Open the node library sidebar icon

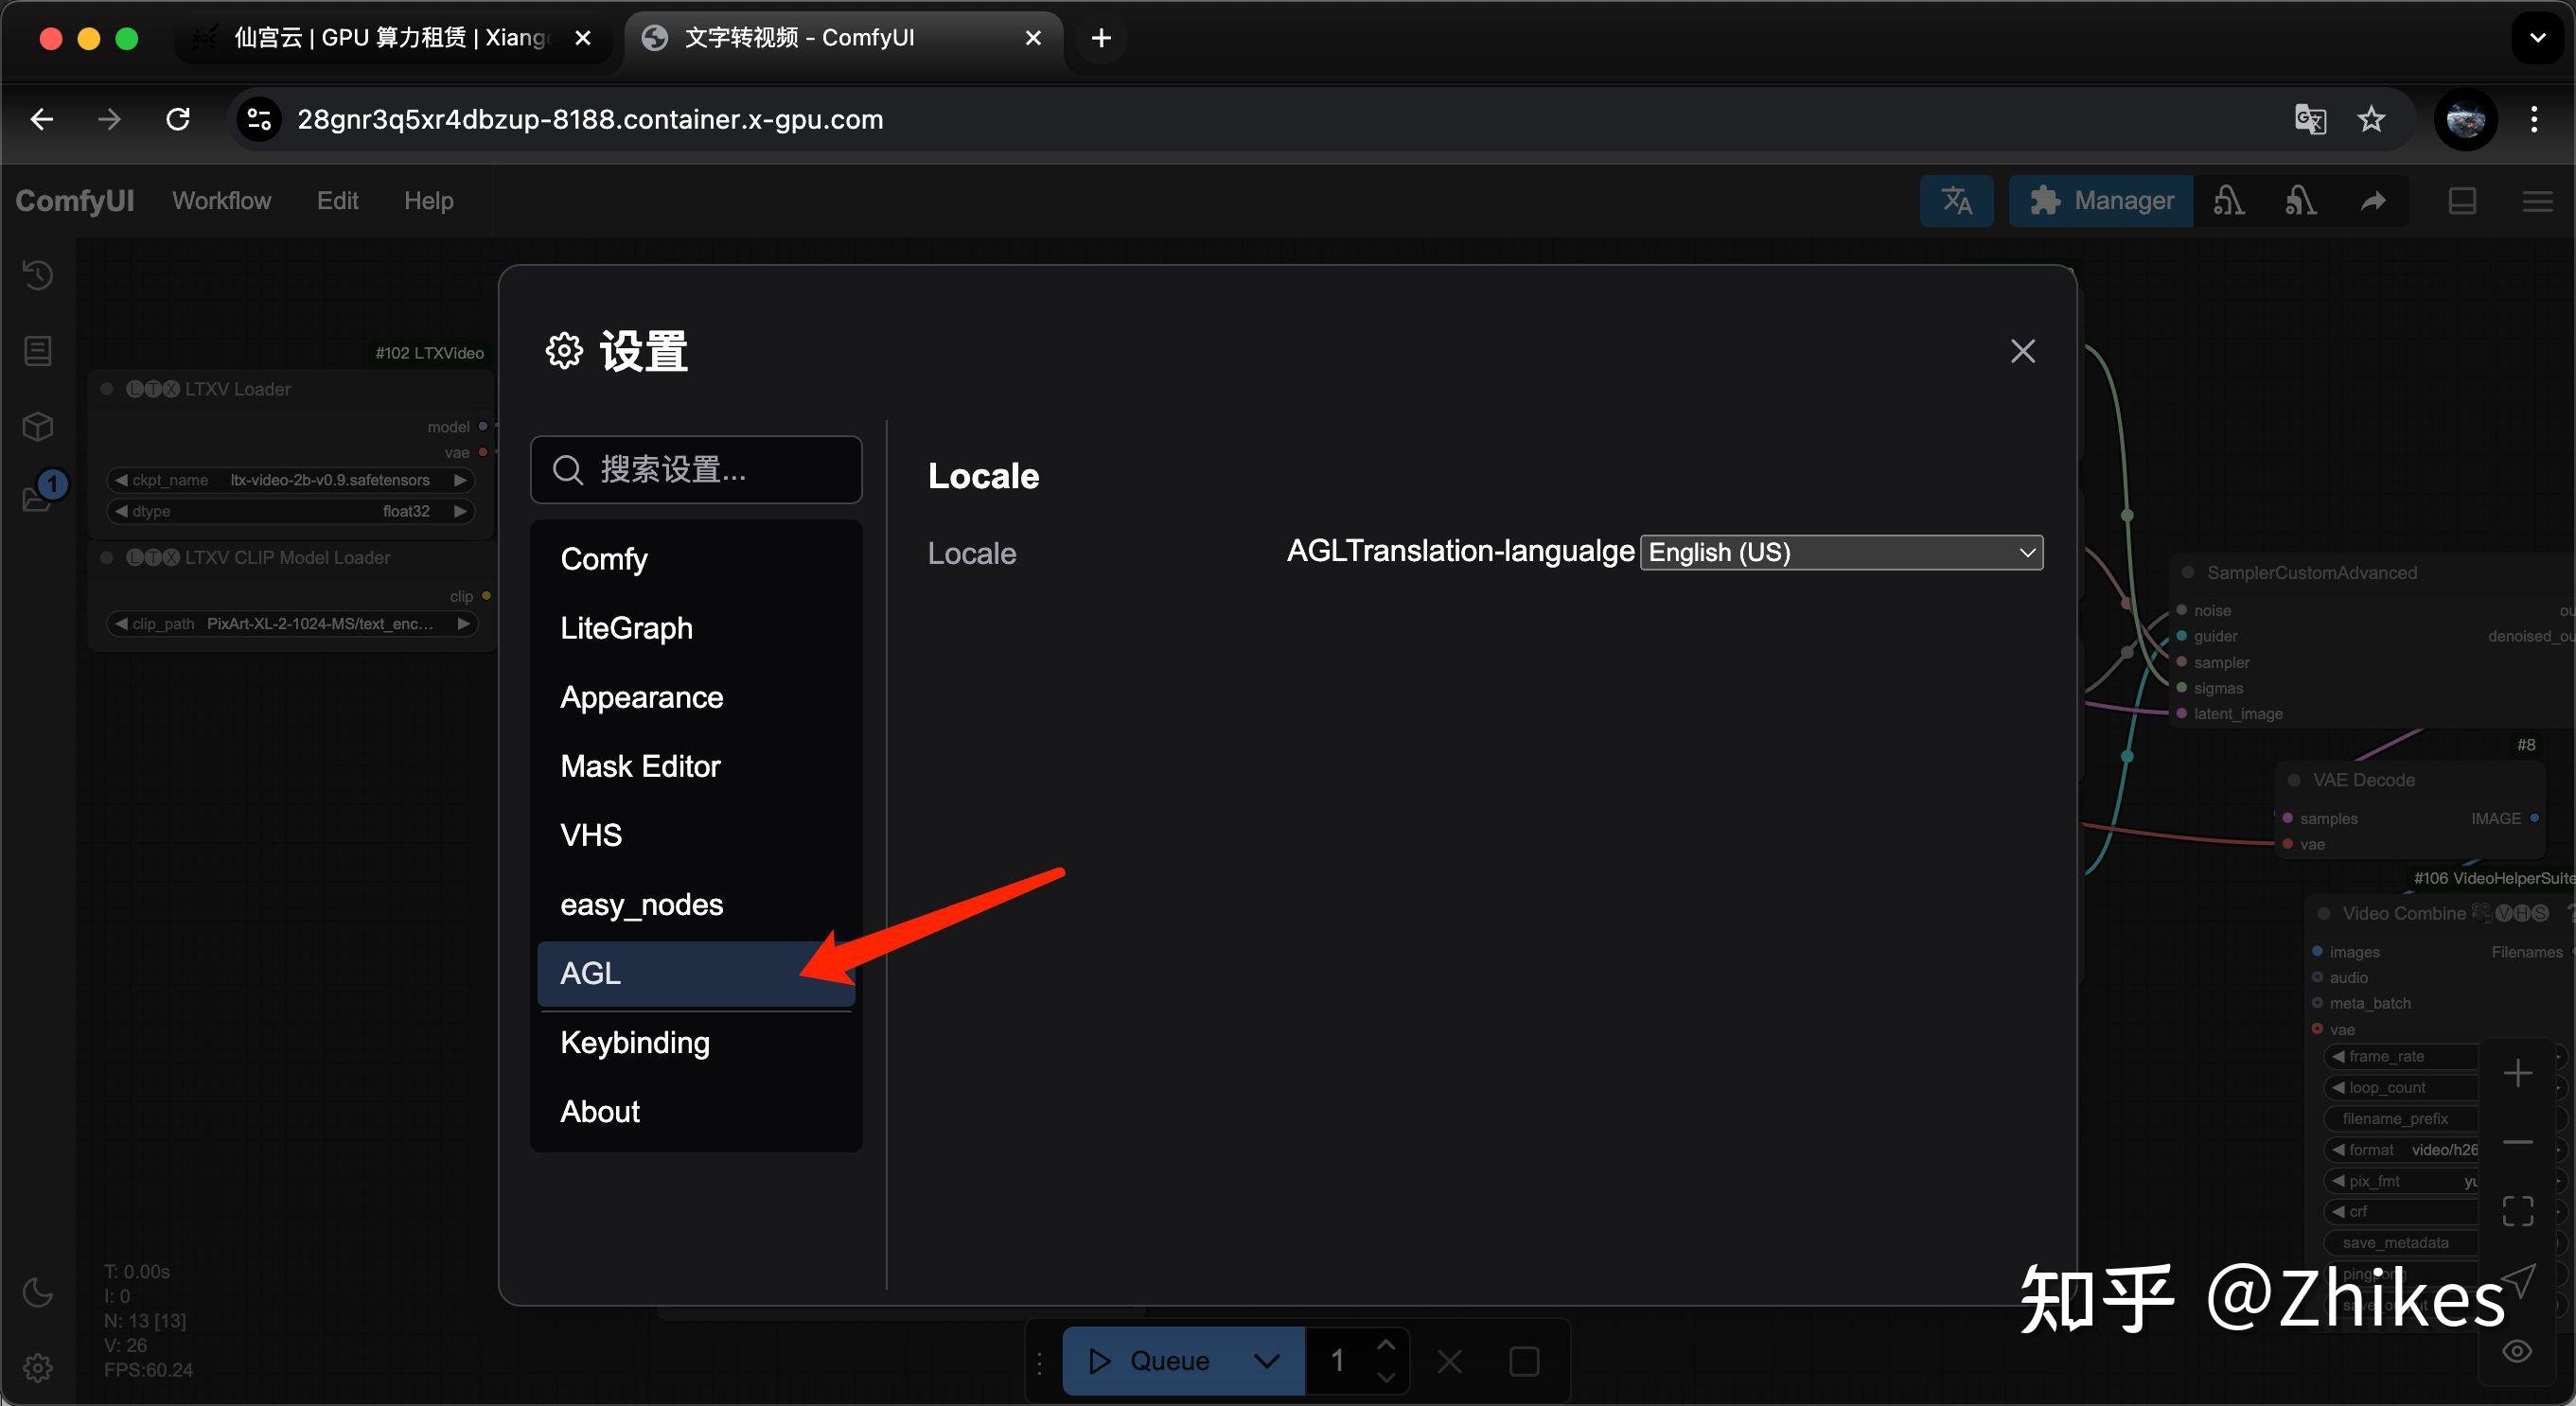tap(38, 351)
